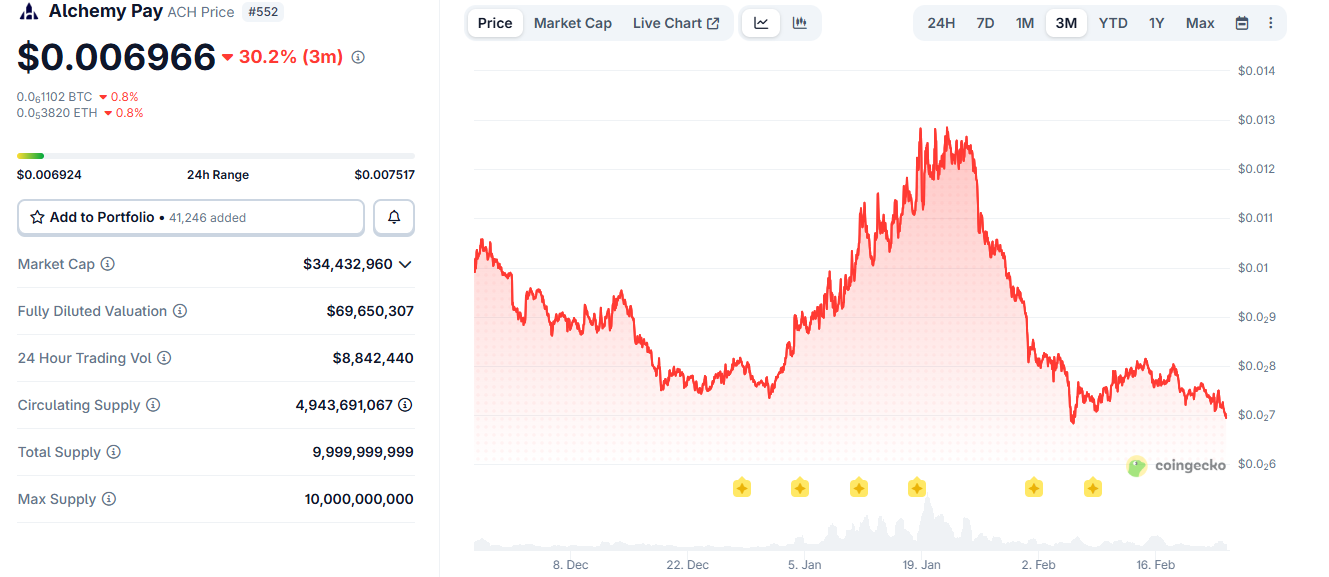Add Alchemy Pay to Portfolio

pos(191,217)
